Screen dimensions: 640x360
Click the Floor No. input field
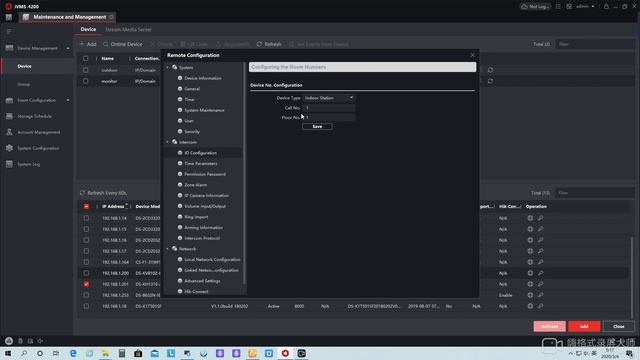click(329, 118)
